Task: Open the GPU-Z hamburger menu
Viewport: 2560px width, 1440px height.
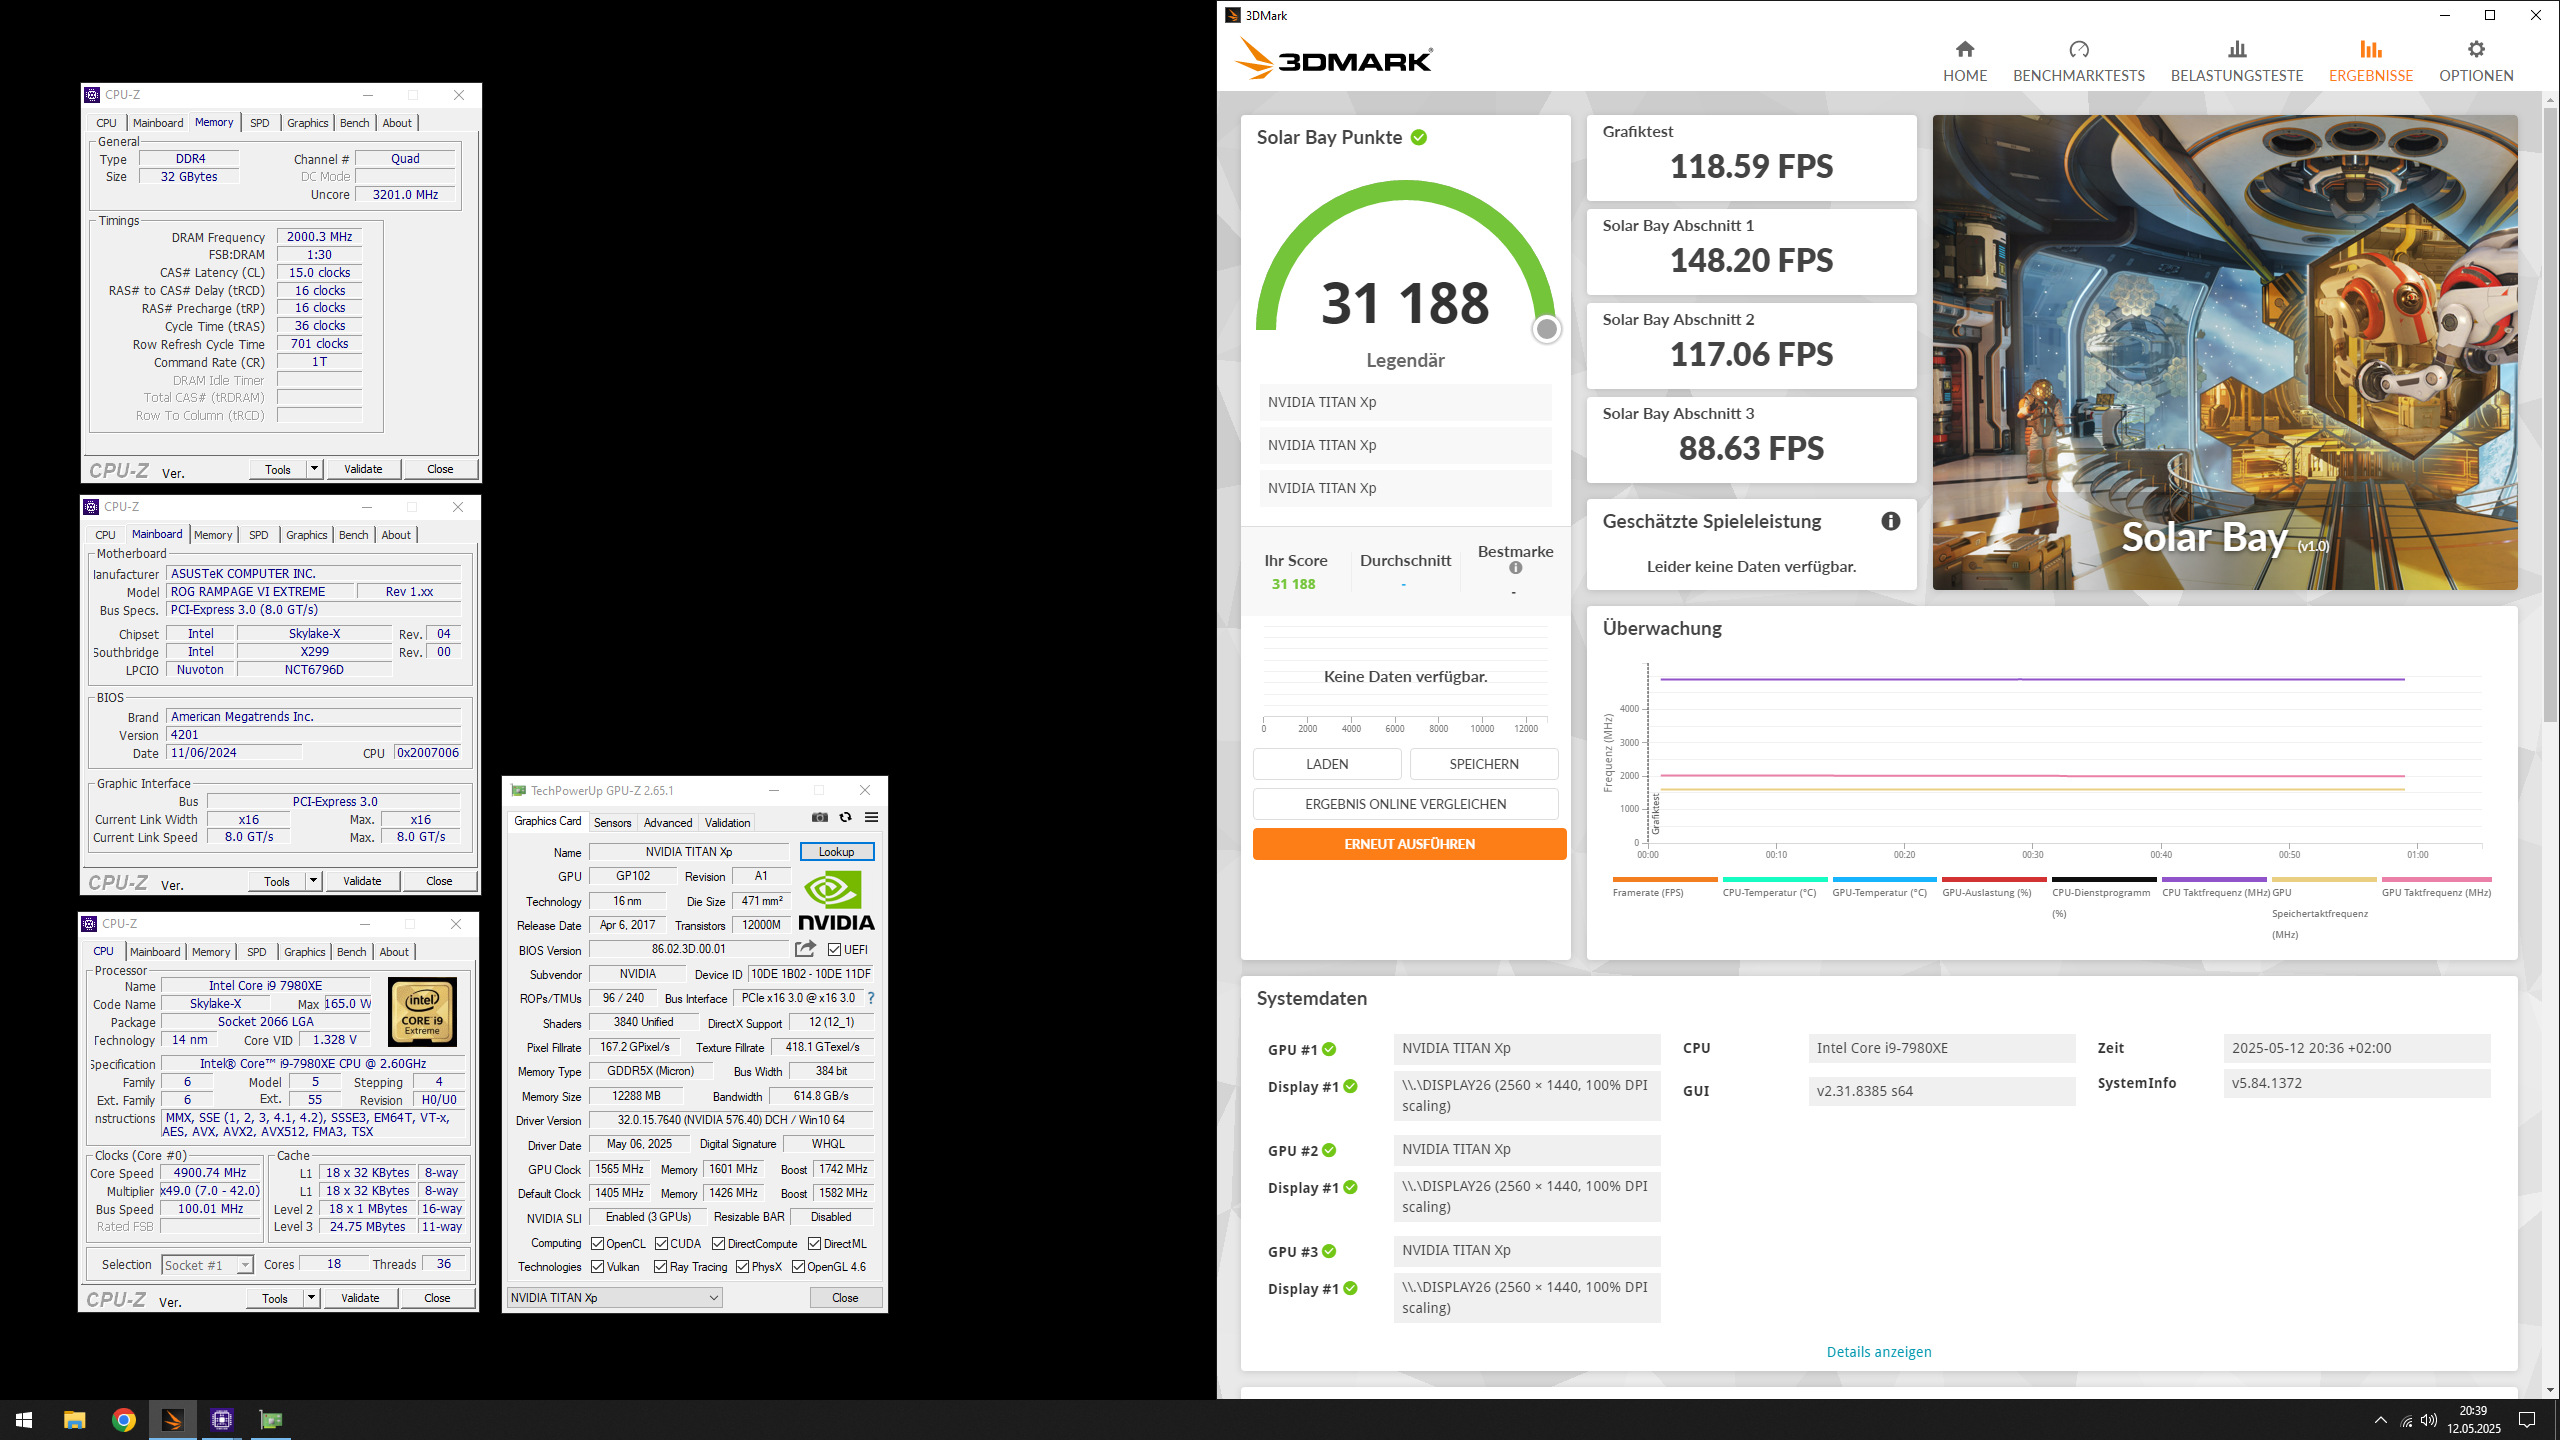Action: coord(871,817)
